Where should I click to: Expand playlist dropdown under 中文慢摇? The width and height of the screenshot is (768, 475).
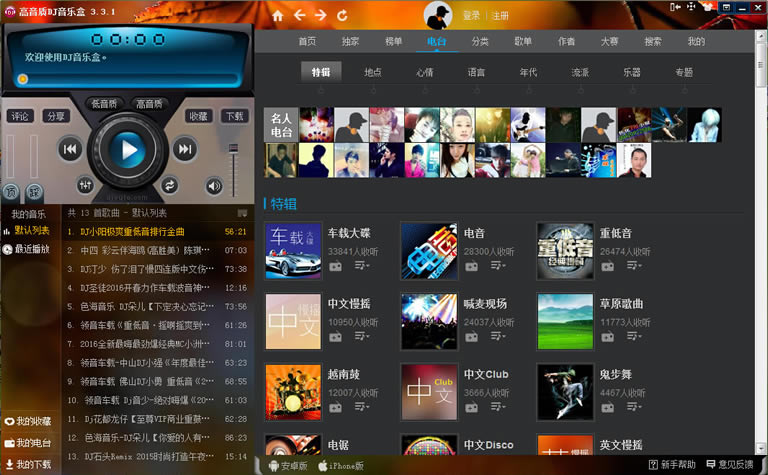[362, 336]
